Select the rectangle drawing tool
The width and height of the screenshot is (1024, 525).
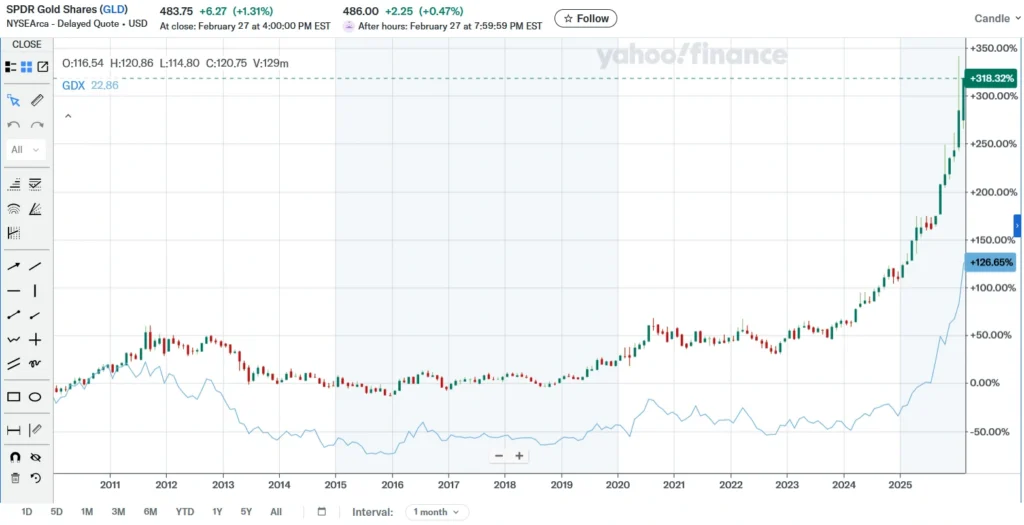[x=14, y=397]
